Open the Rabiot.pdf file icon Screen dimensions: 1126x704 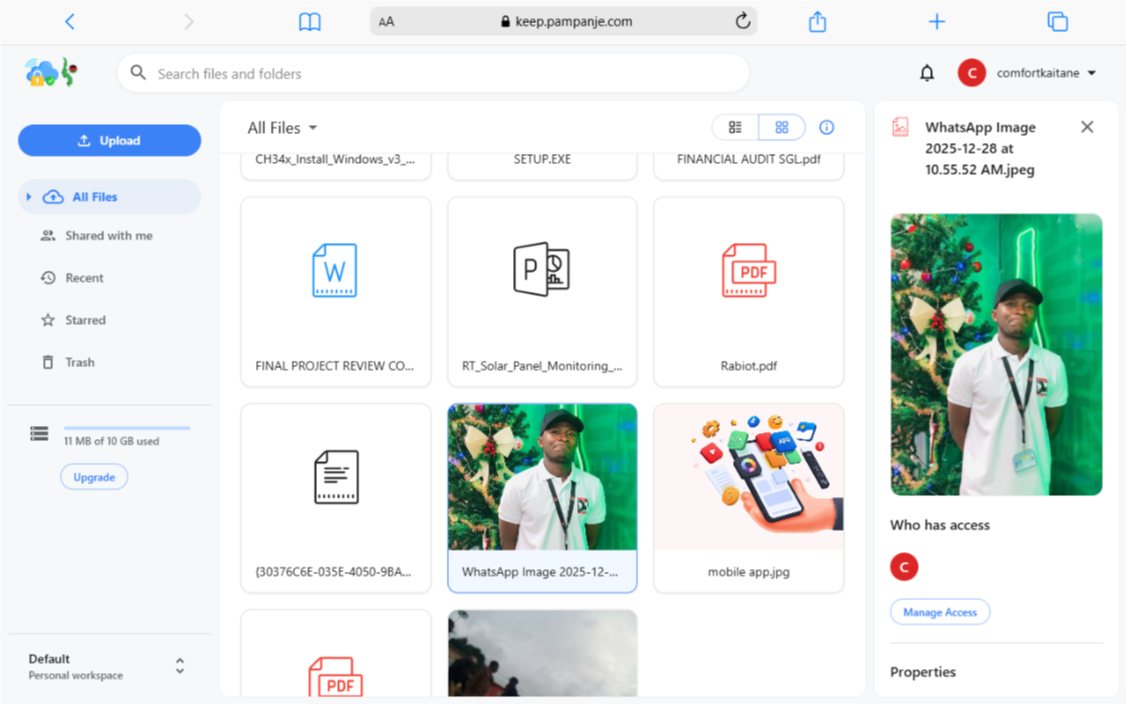(x=748, y=271)
